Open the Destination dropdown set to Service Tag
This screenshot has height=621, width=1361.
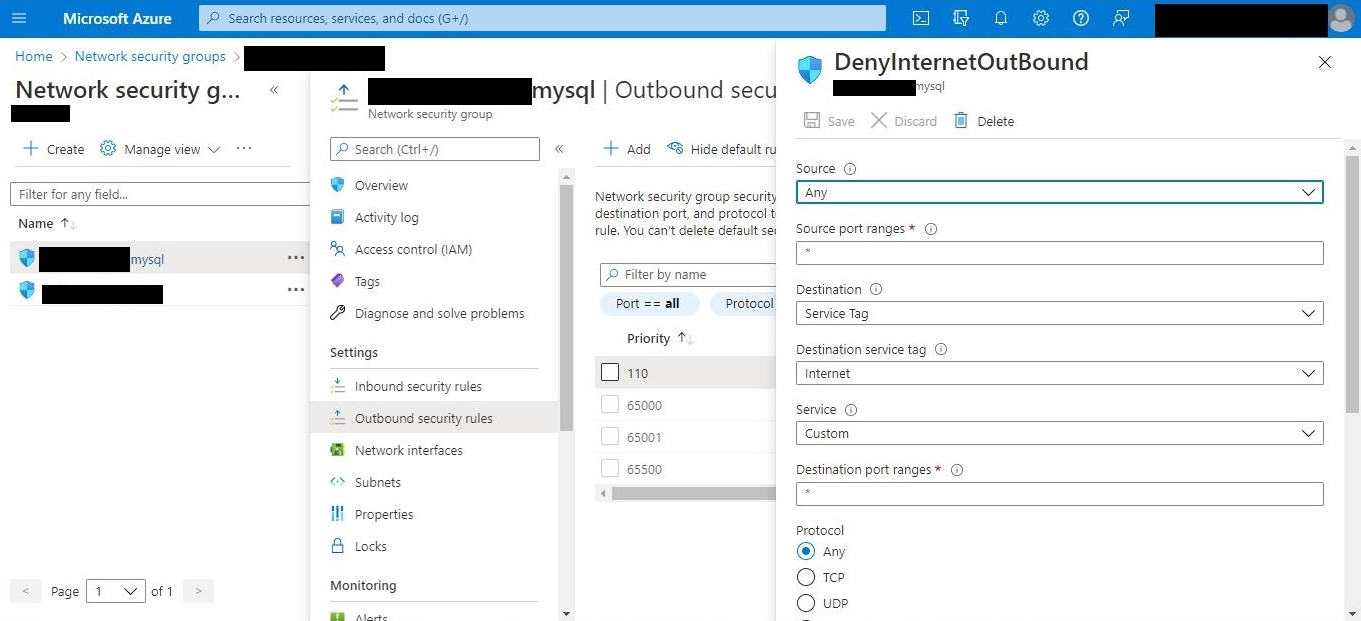tap(1059, 313)
